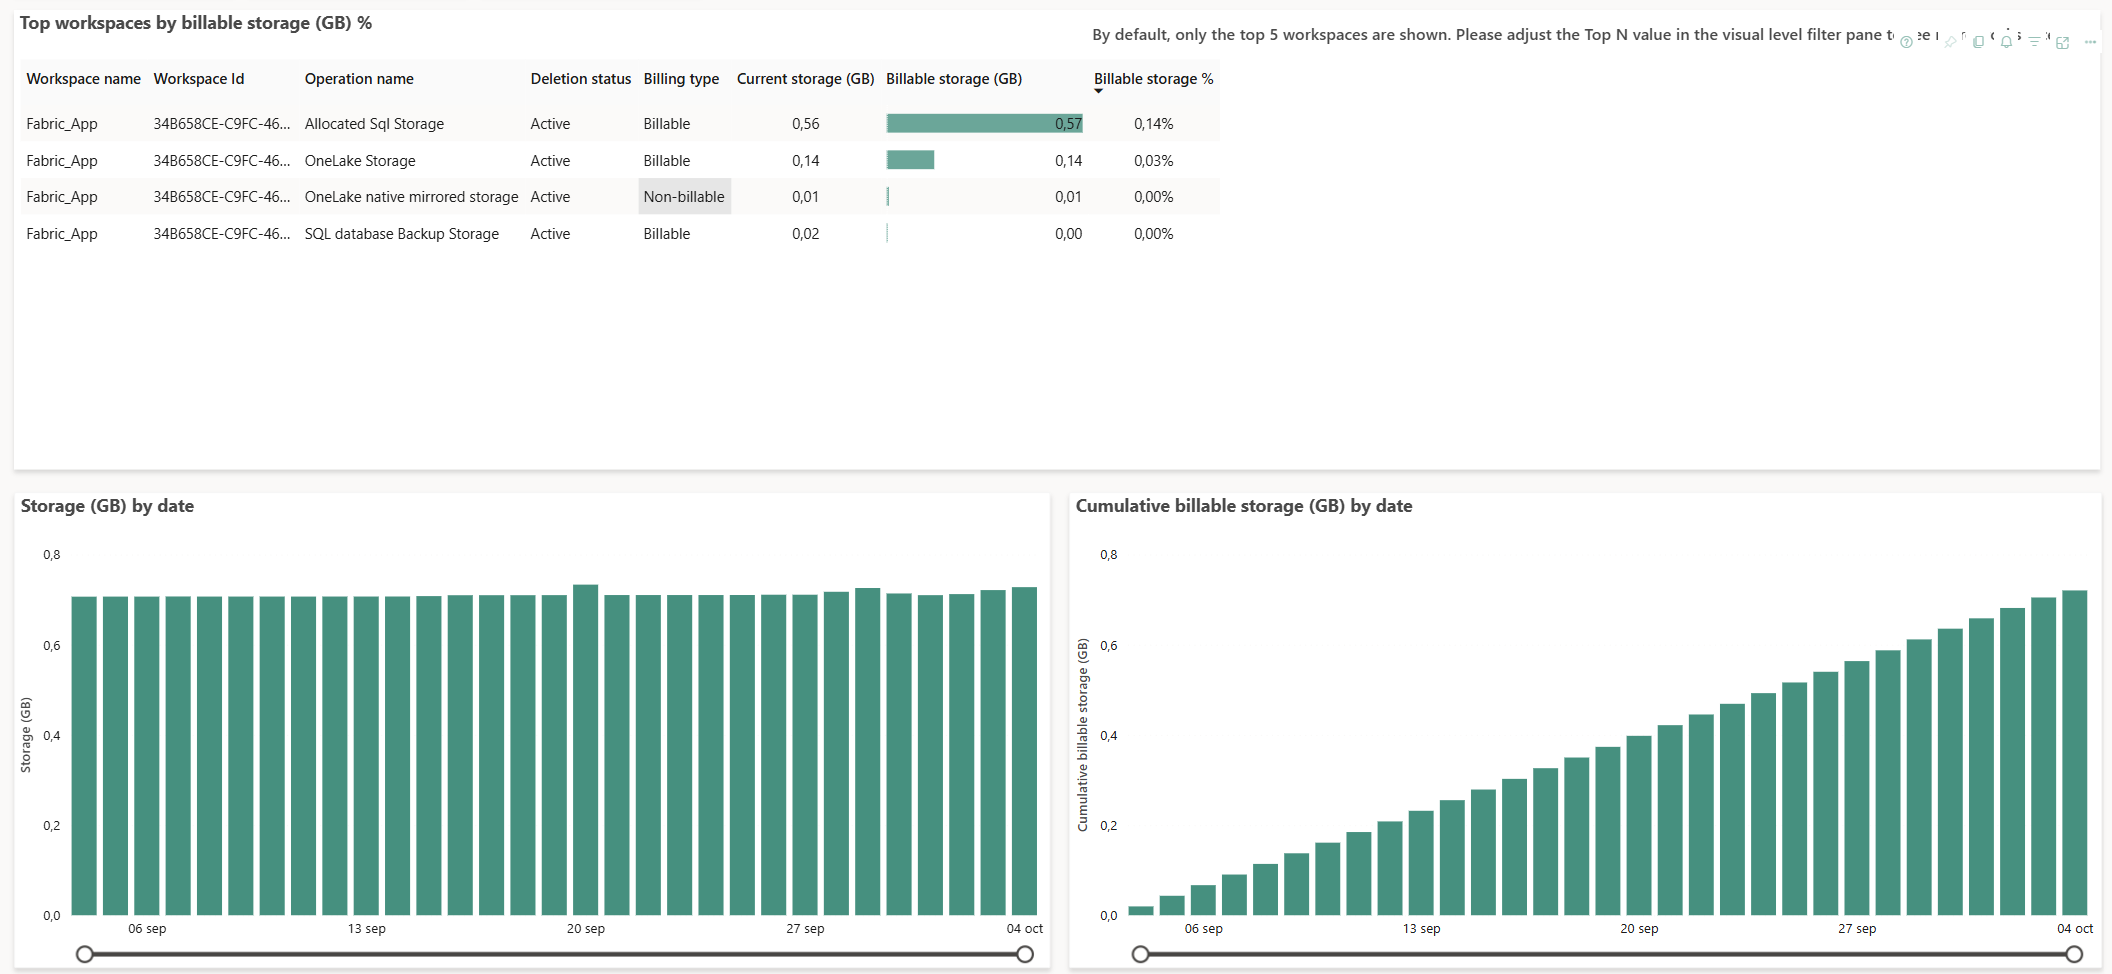Click current storage value 0,02
The height and width of the screenshot is (974, 2112).
point(805,234)
